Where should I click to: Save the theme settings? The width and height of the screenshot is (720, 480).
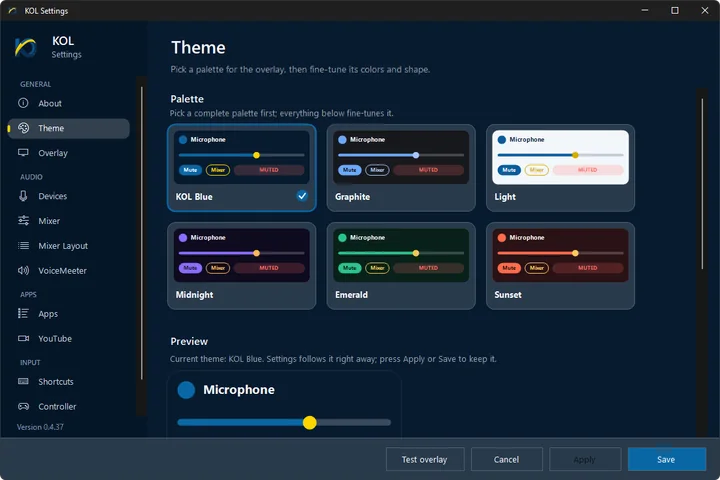(x=667, y=459)
